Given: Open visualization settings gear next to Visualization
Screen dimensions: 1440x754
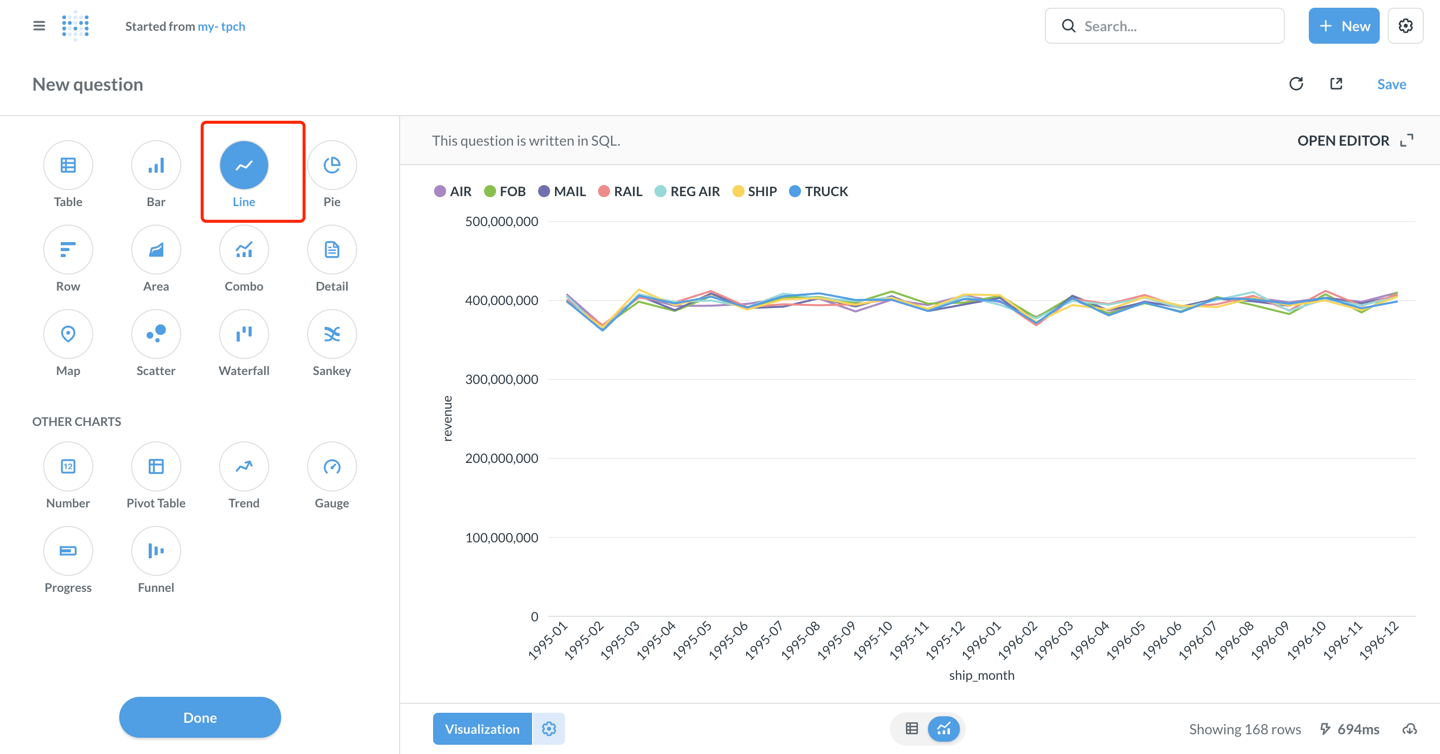Looking at the screenshot, I should coord(549,729).
